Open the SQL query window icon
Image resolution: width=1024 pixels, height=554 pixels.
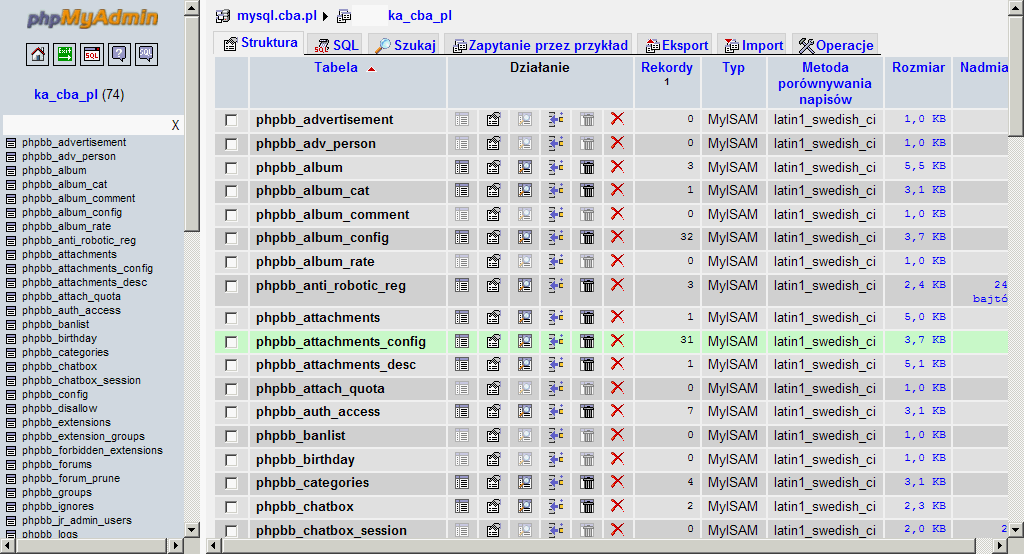click(x=92, y=54)
